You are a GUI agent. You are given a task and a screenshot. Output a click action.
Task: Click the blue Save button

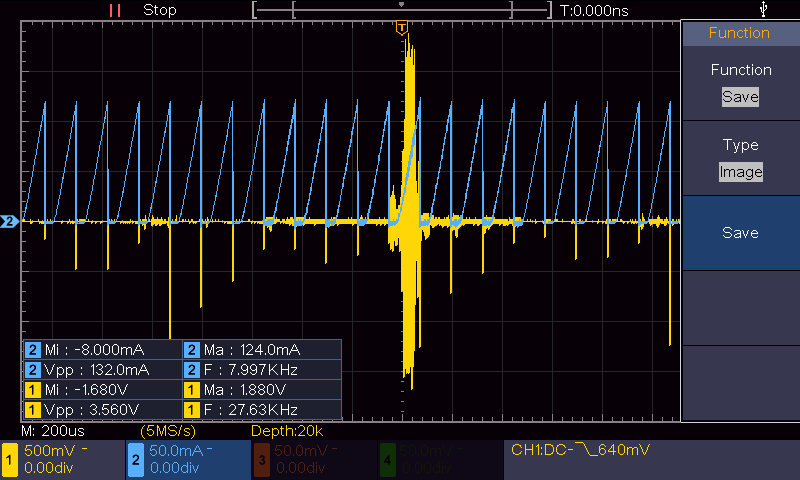click(x=740, y=233)
